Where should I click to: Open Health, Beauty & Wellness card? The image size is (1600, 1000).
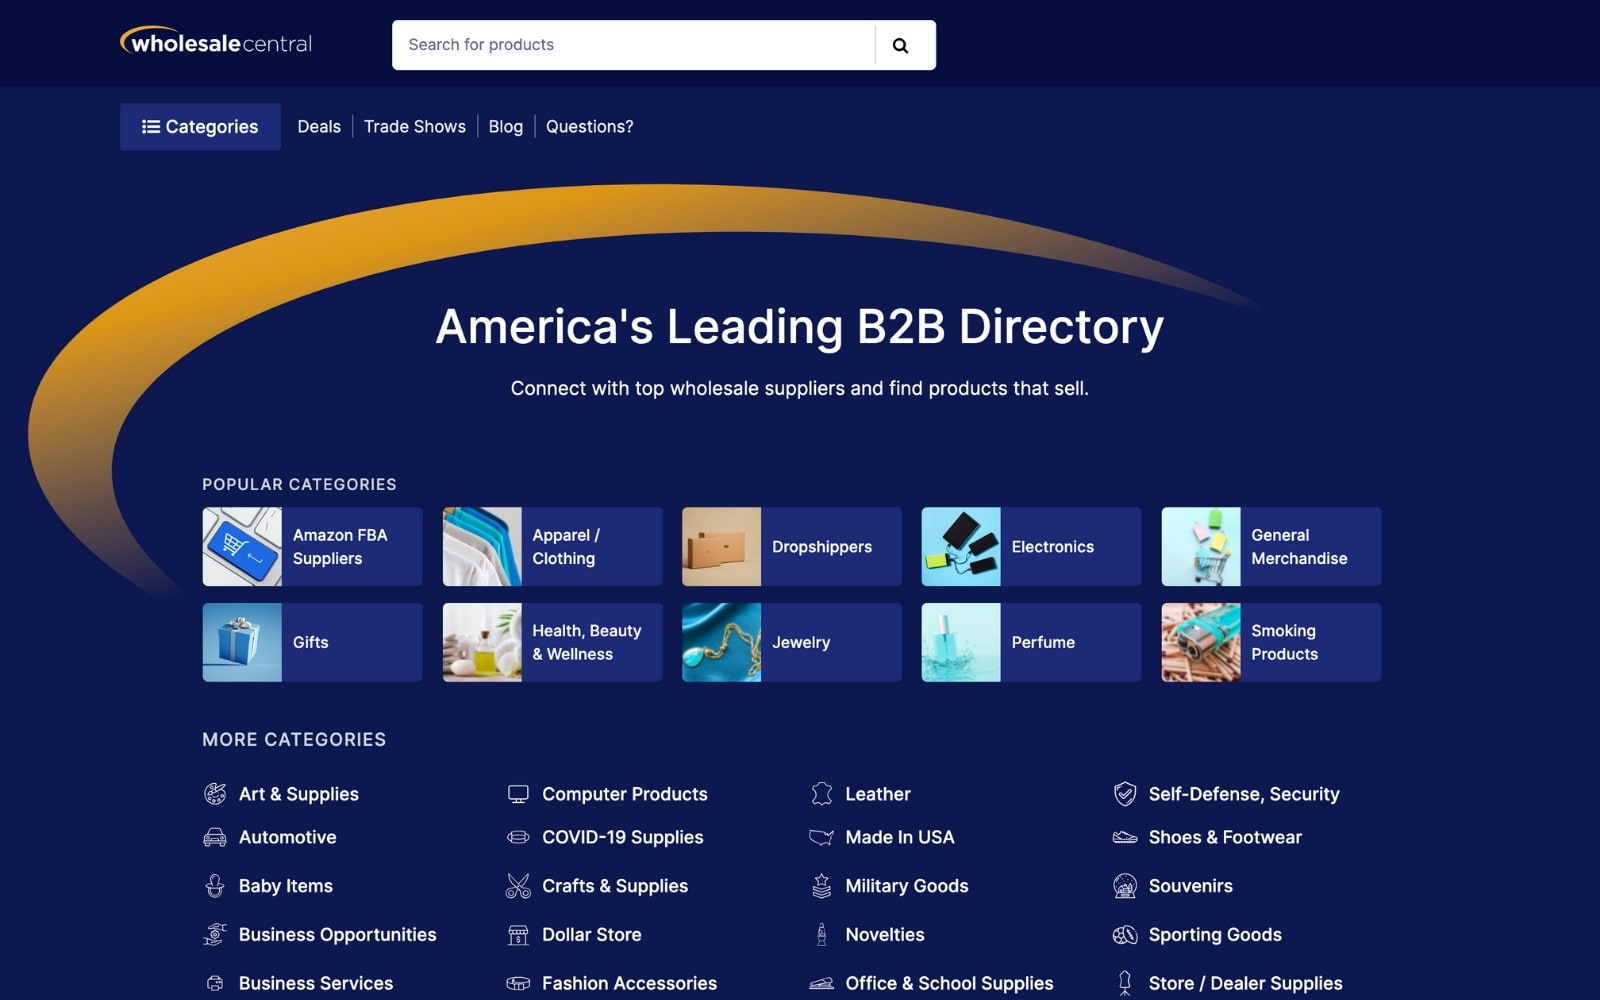(552, 642)
